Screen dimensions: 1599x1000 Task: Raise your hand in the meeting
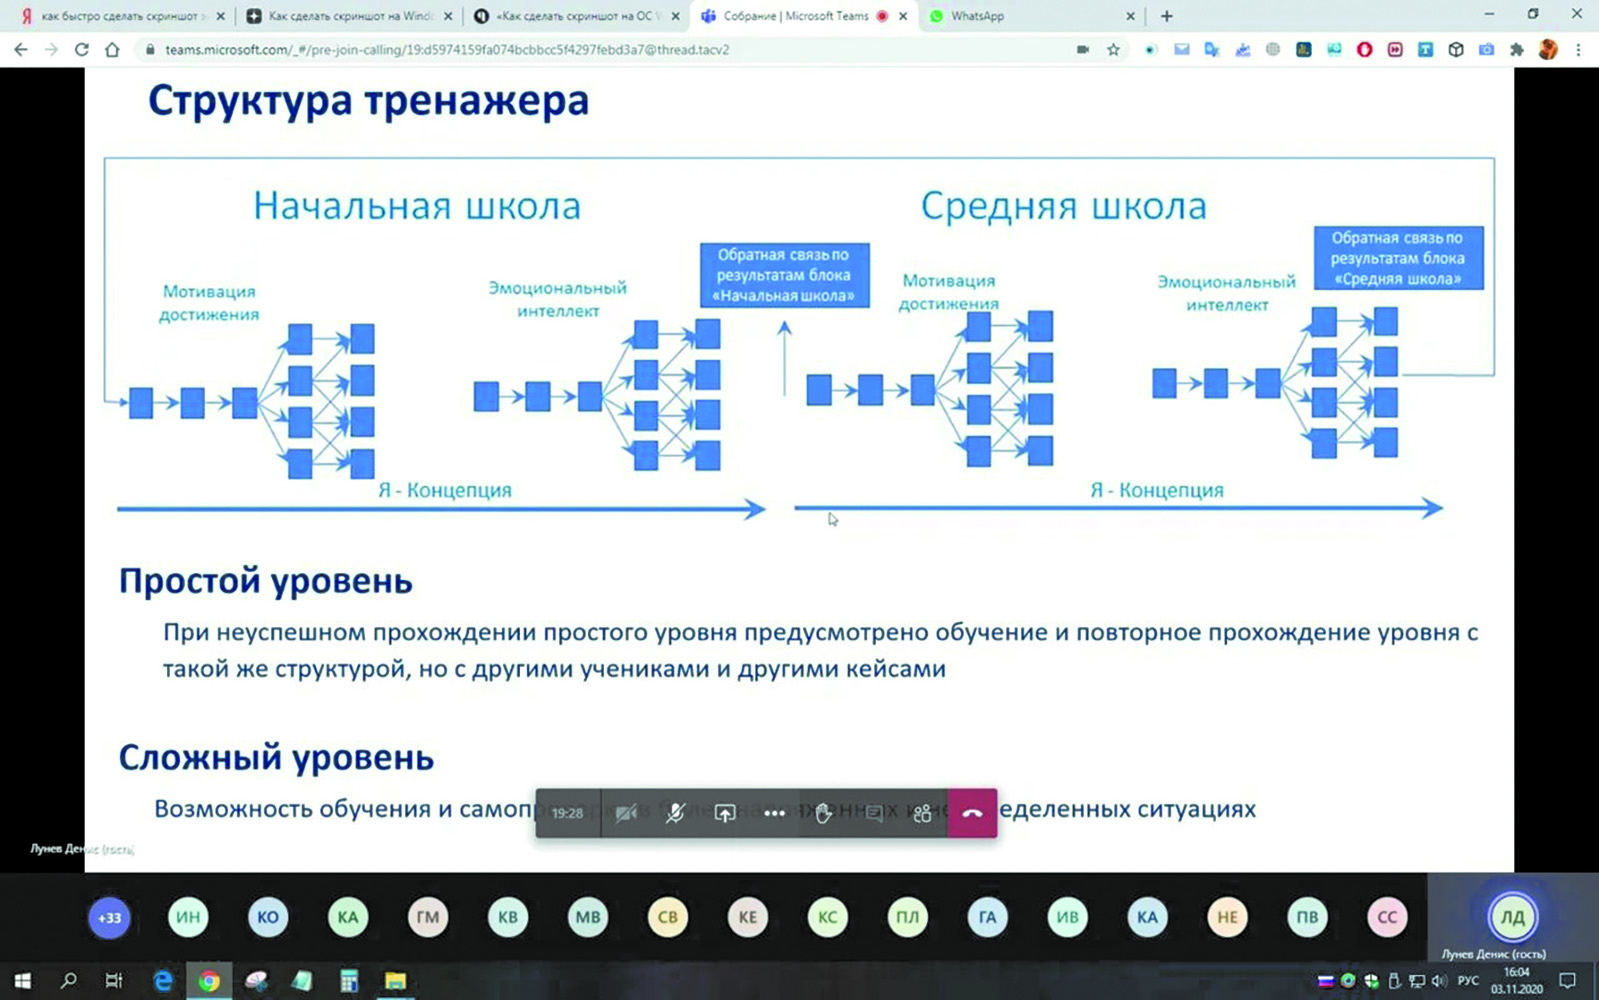point(823,813)
